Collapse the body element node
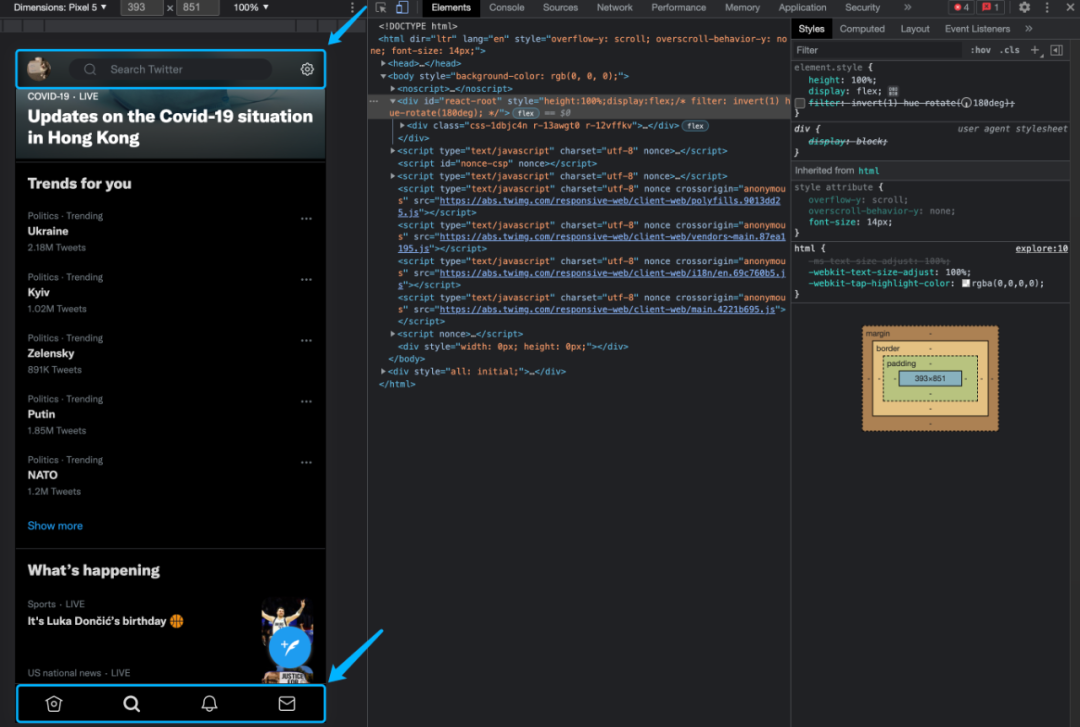 384,76
